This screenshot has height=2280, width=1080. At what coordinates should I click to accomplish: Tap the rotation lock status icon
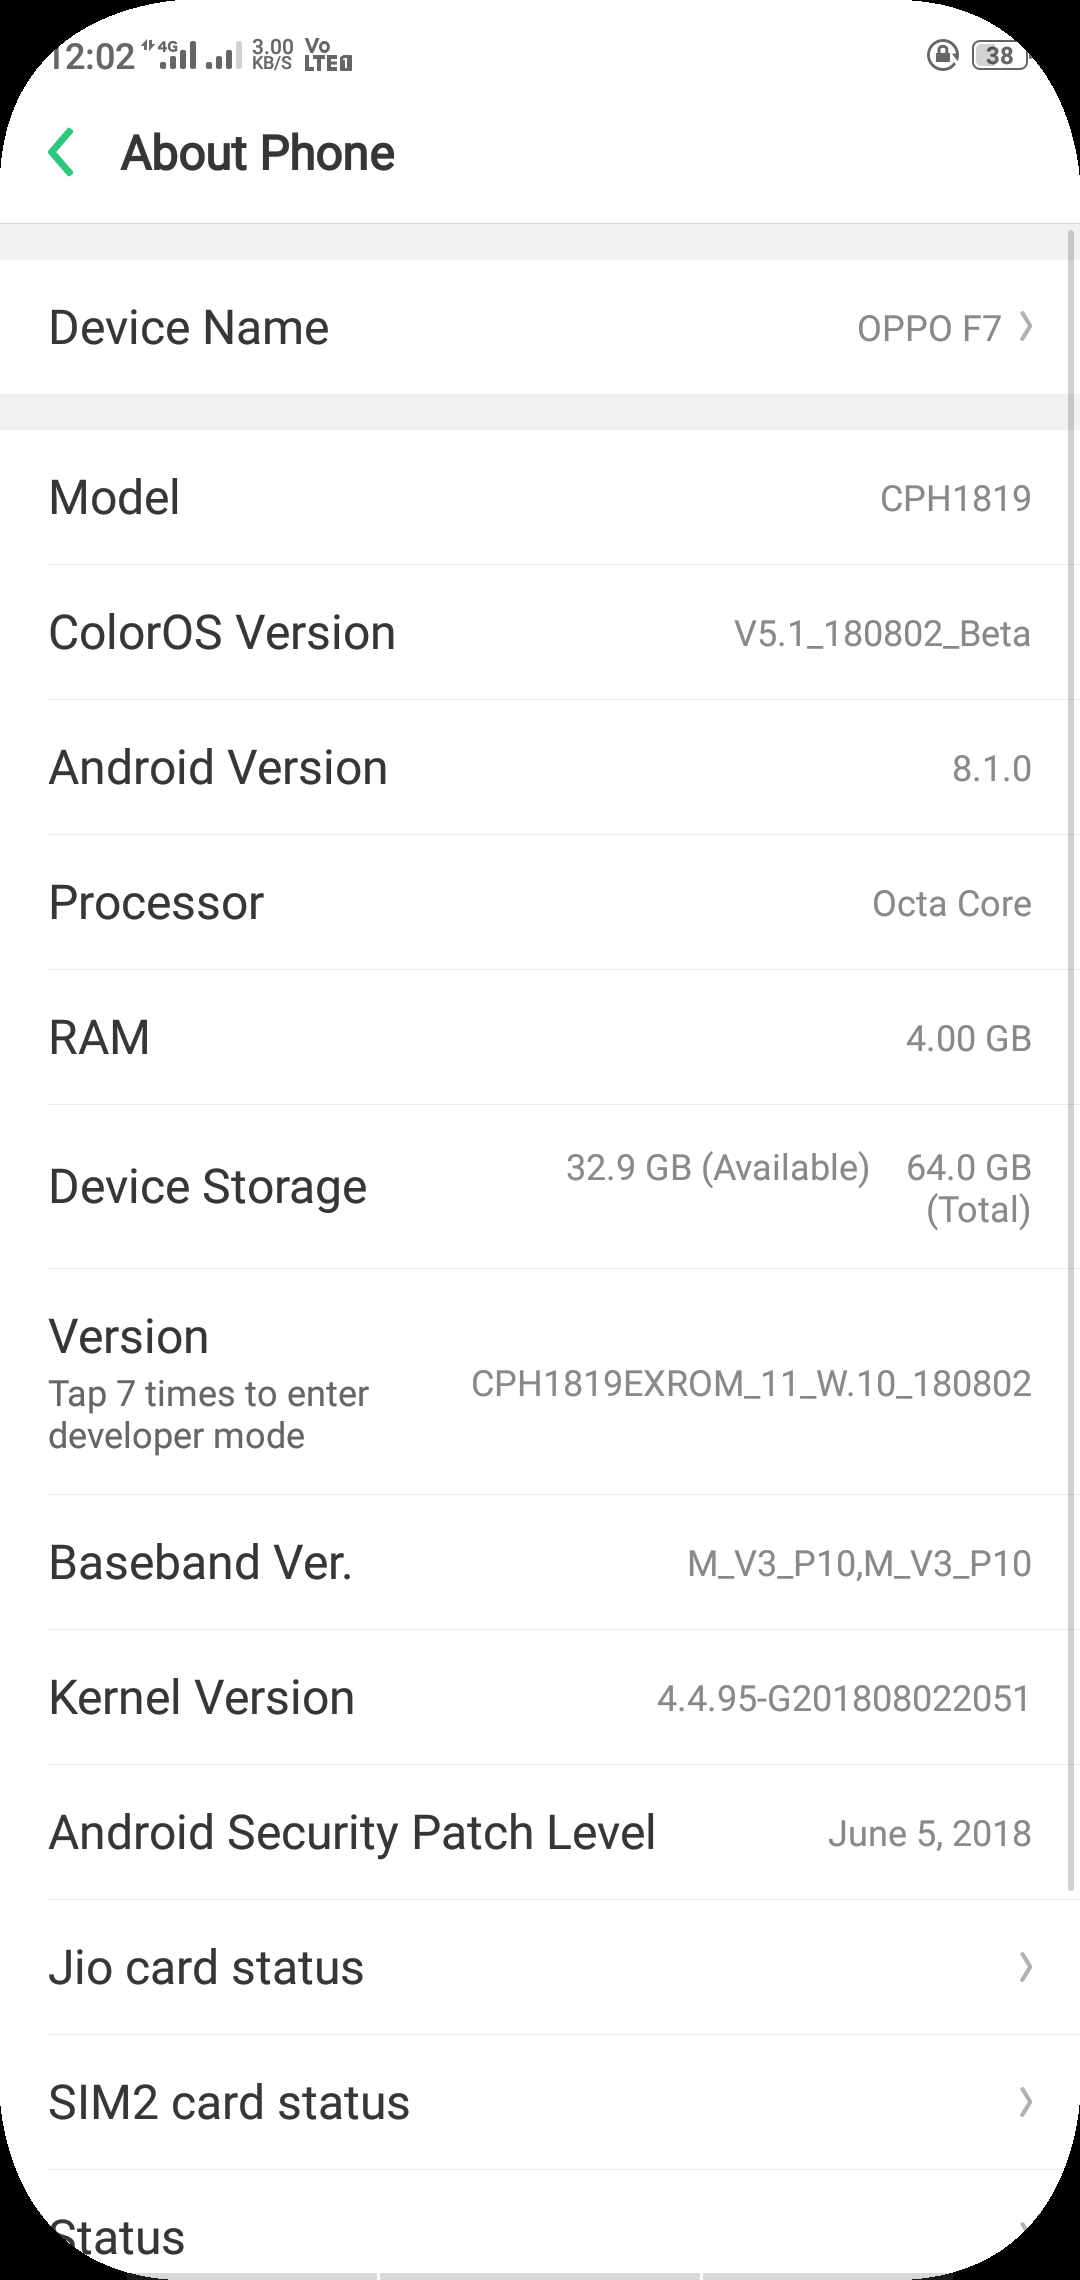(942, 56)
